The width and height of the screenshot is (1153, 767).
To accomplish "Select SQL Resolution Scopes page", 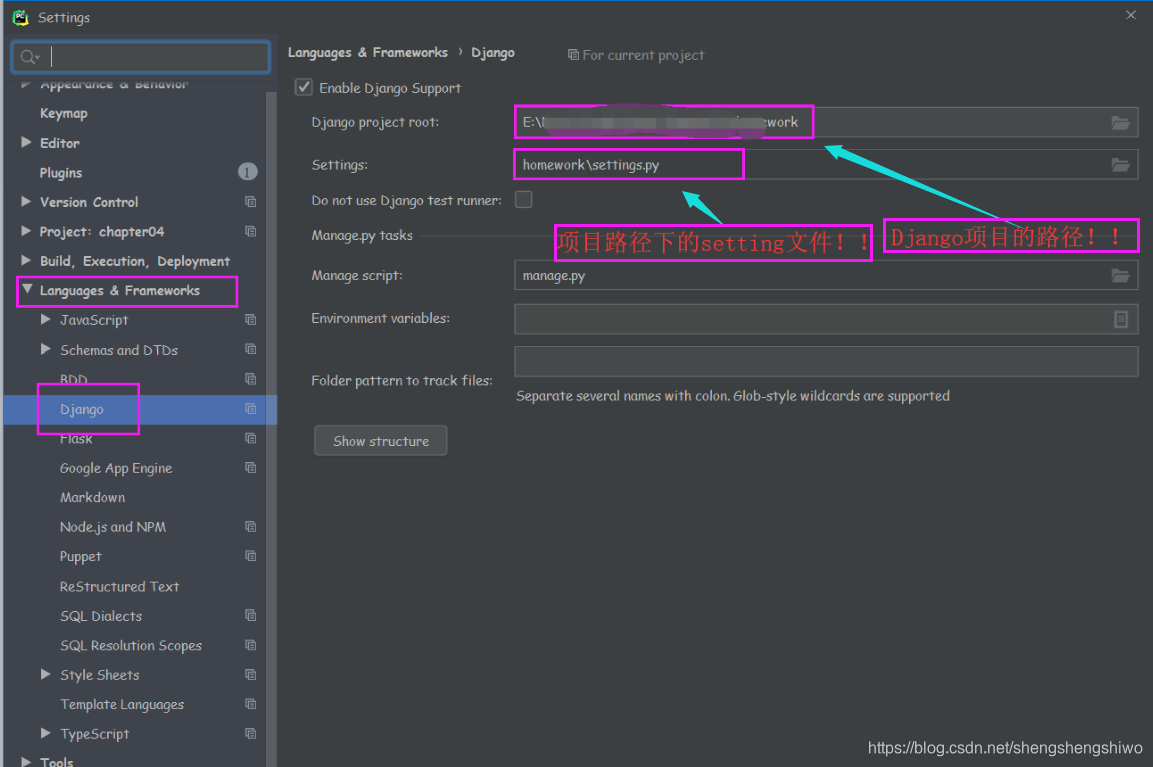I will [x=131, y=646].
